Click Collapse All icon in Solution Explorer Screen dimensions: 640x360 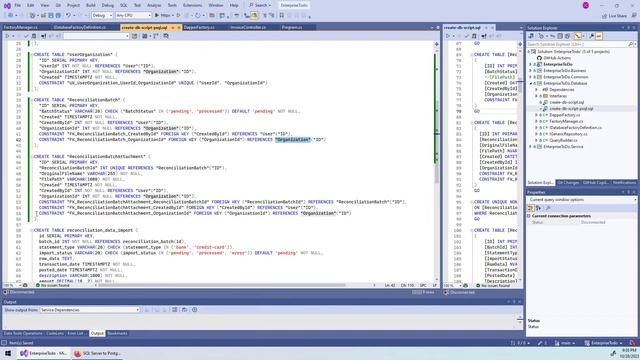(x=560, y=36)
